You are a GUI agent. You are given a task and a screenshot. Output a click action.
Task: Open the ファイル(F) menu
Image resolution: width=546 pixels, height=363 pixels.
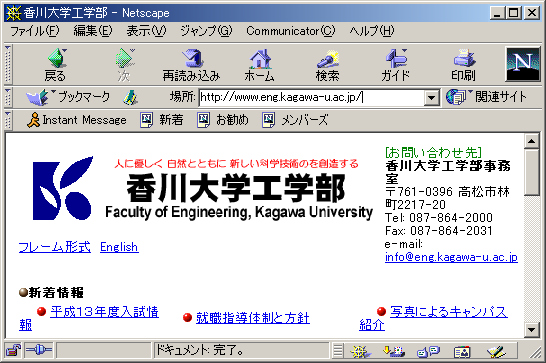(x=35, y=31)
